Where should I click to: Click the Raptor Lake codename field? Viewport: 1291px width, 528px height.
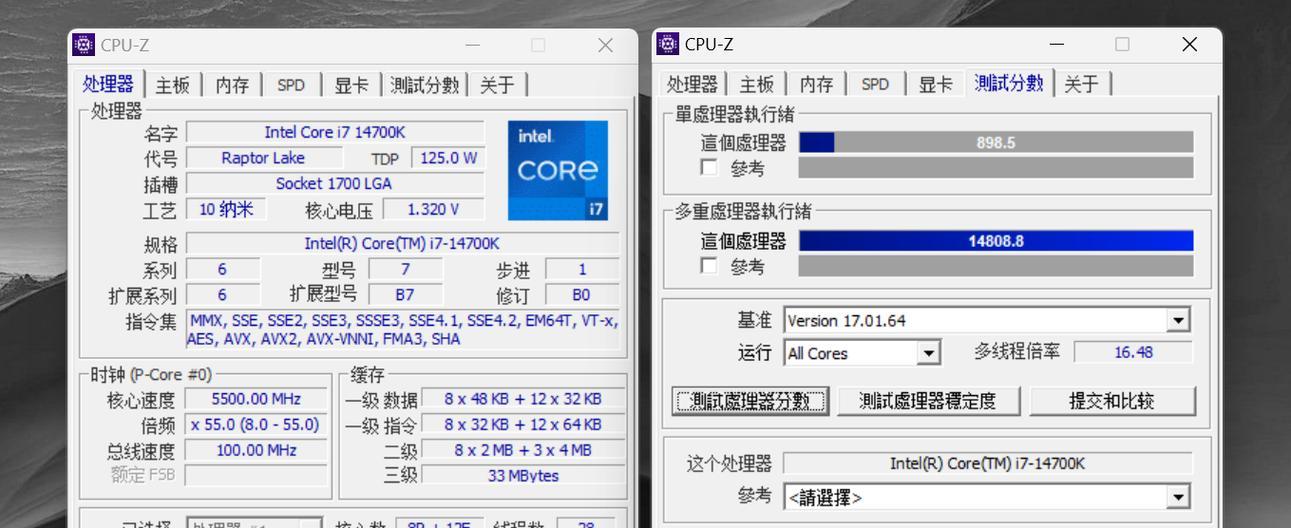264,158
